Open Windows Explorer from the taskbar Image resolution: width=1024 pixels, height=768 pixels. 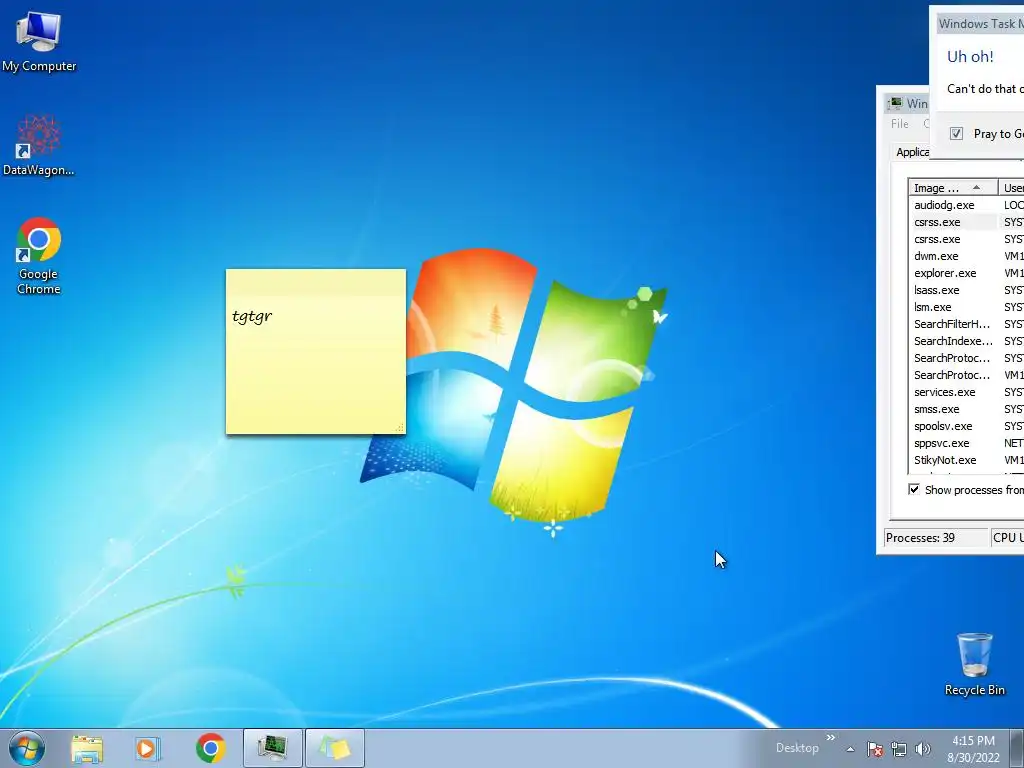tap(87, 748)
